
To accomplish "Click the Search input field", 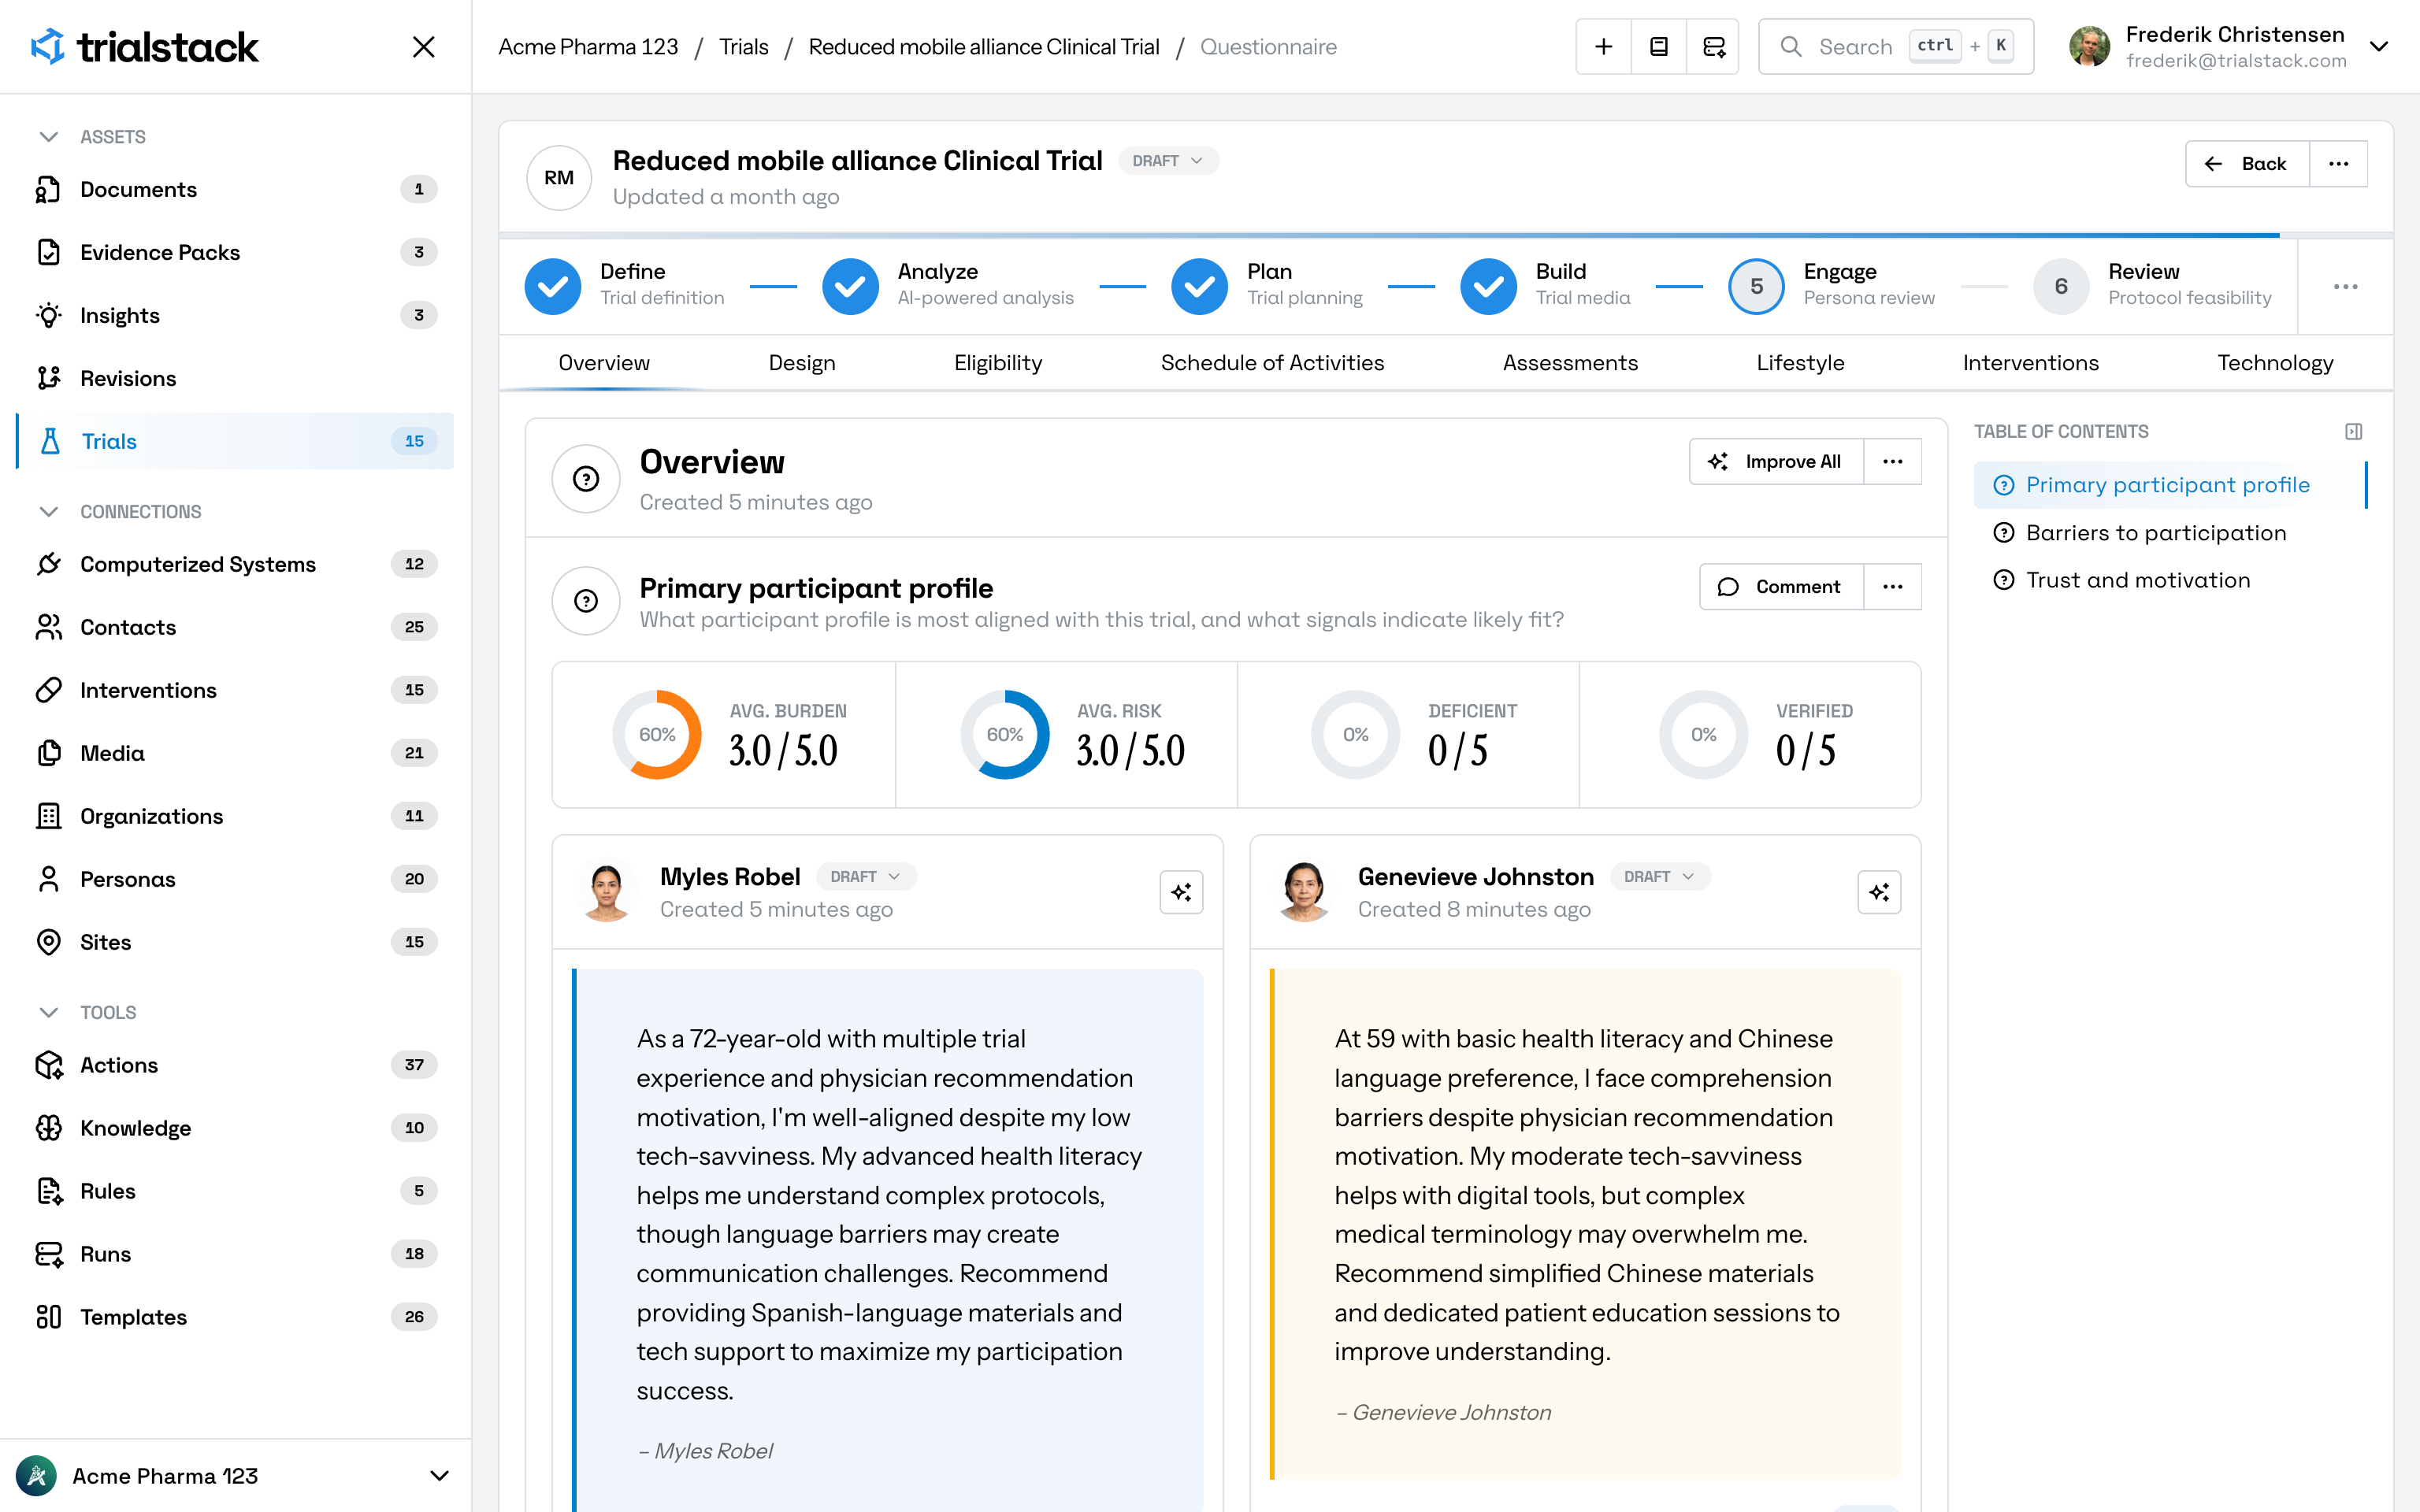I will [x=1896, y=47].
